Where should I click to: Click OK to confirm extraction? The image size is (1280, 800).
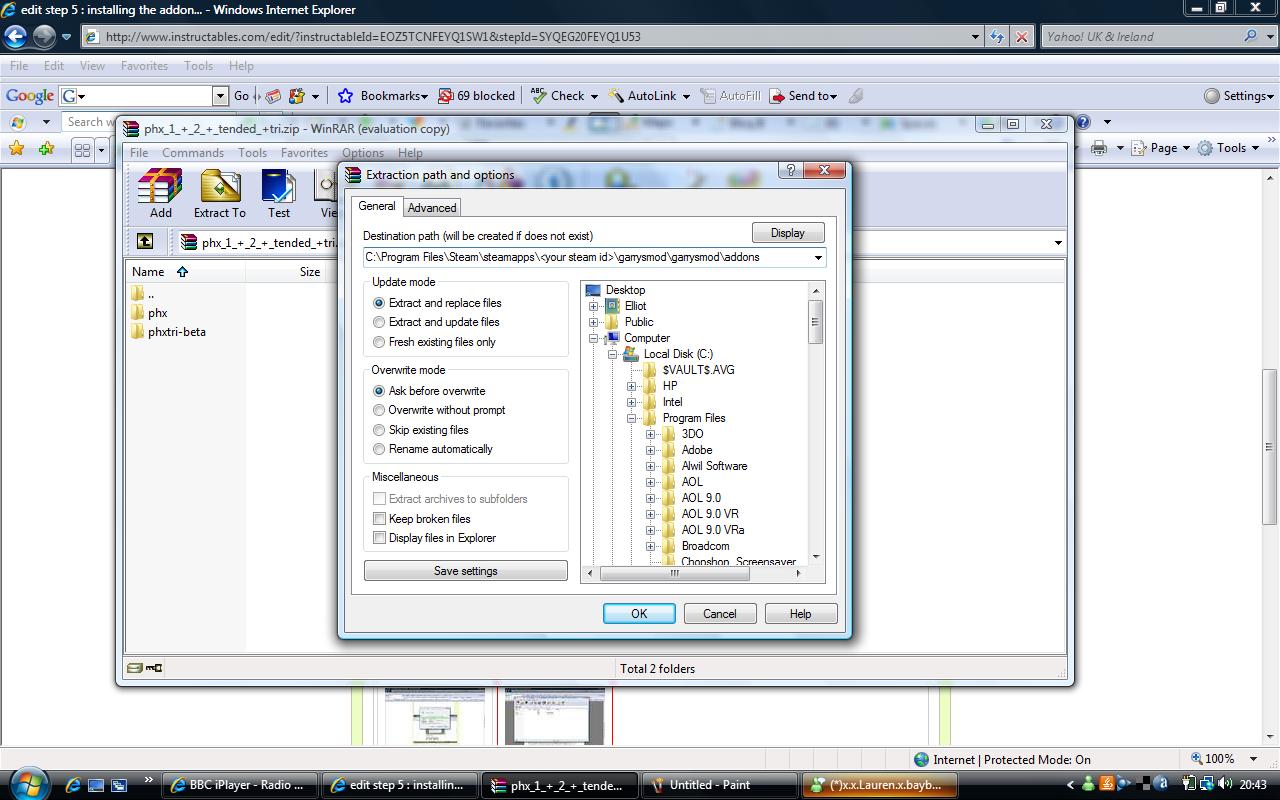tap(639, 614)
